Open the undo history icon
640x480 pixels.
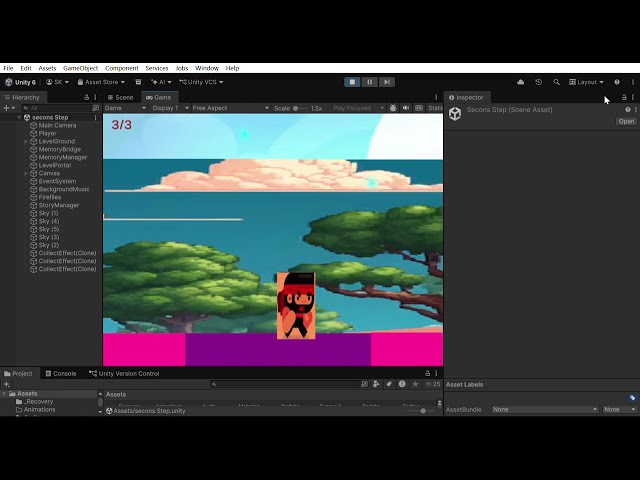538,82
